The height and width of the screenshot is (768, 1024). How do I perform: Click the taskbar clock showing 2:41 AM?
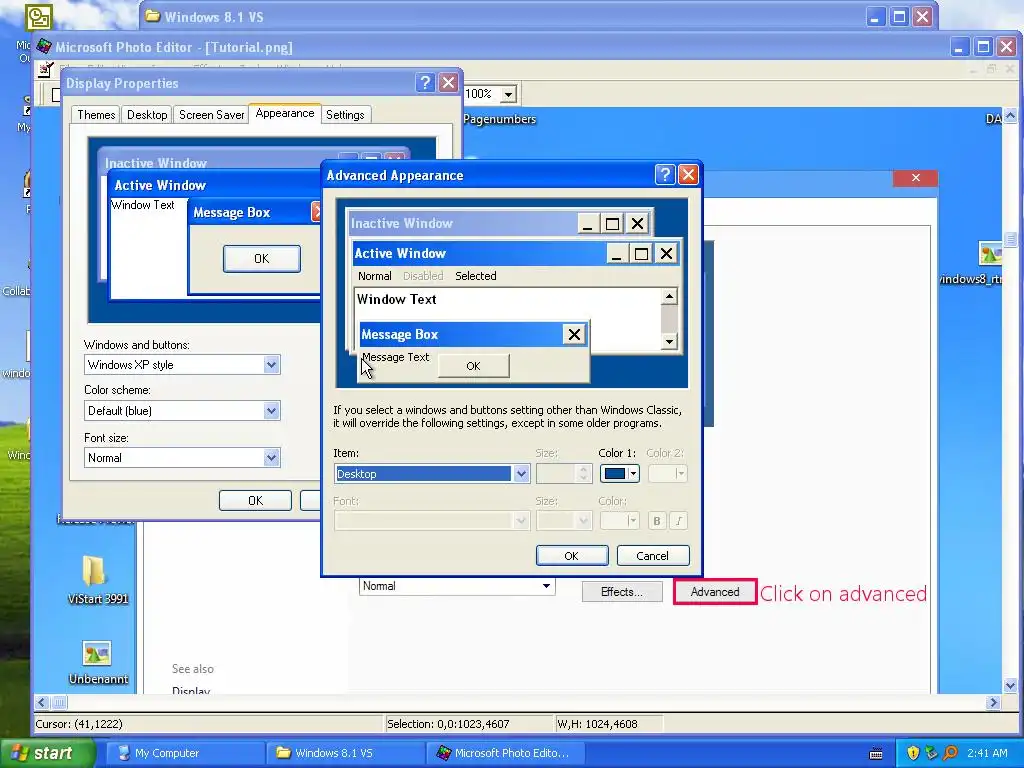pyautogui.click(x=987, y=753)
